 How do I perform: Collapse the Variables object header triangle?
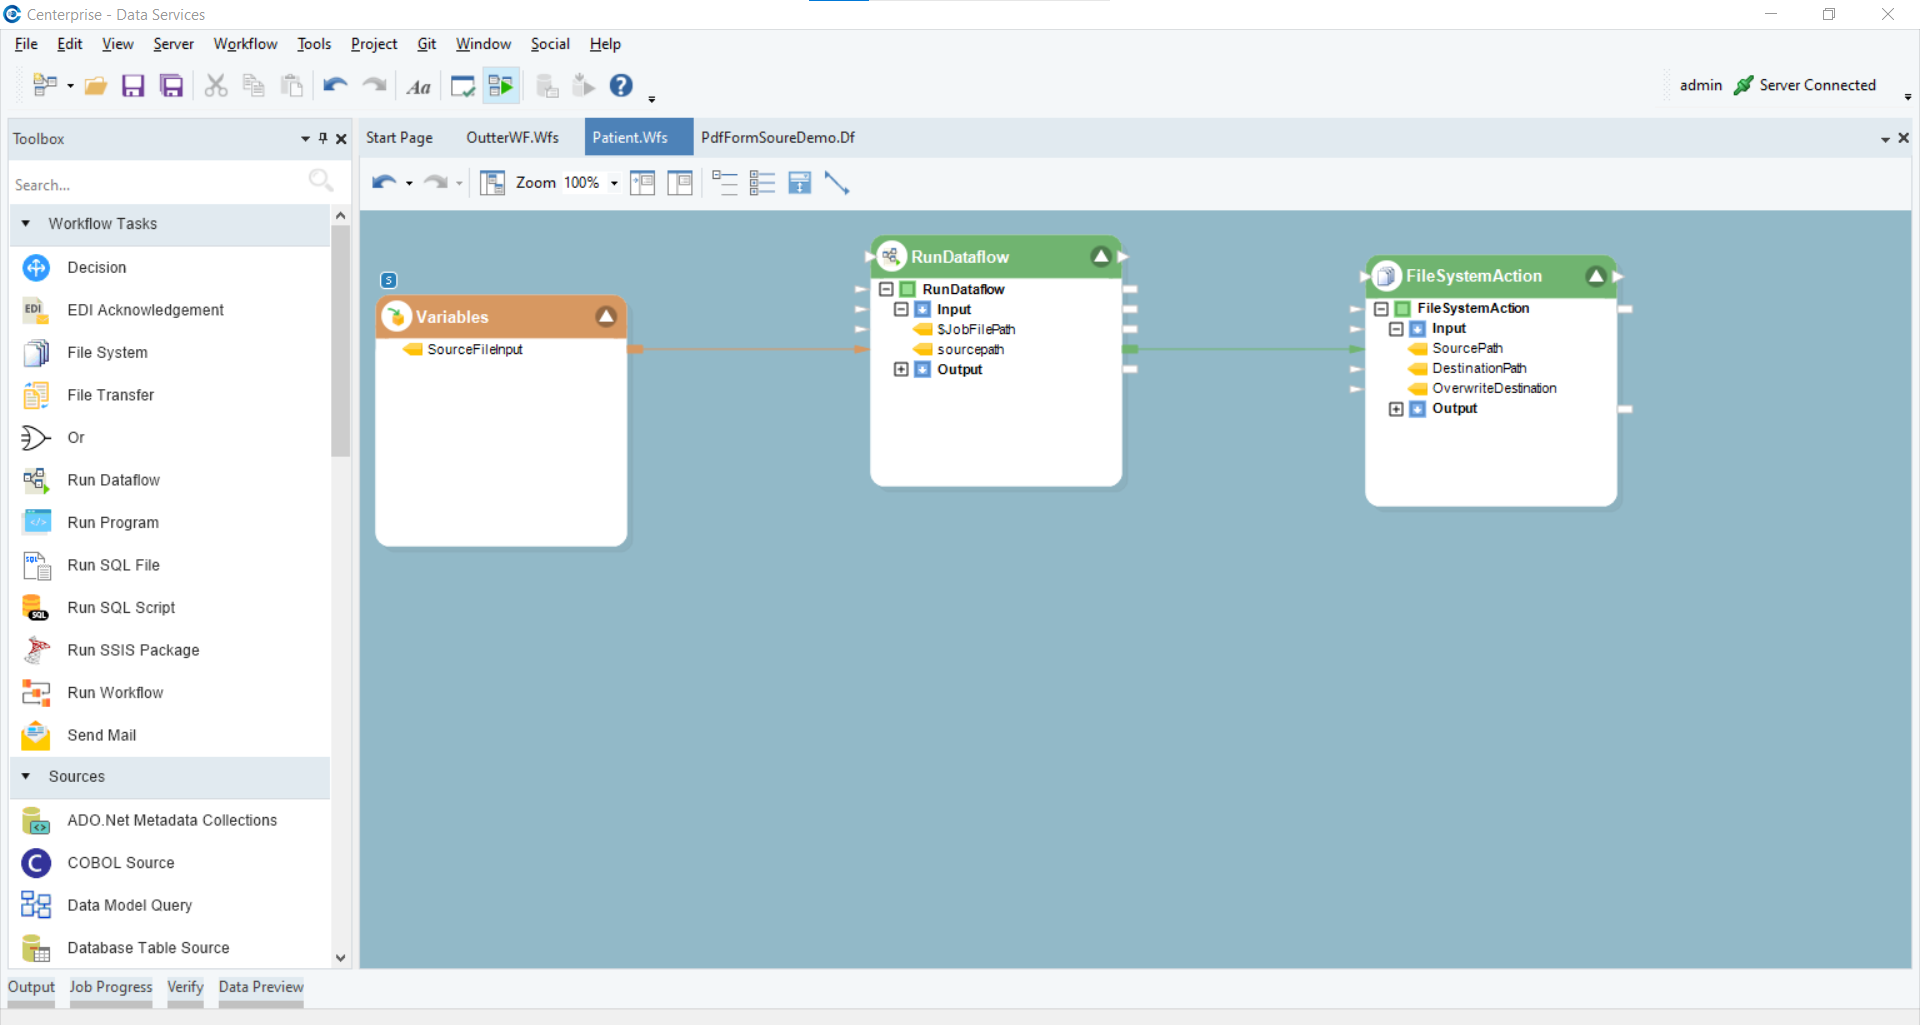[x=606, y=316]
